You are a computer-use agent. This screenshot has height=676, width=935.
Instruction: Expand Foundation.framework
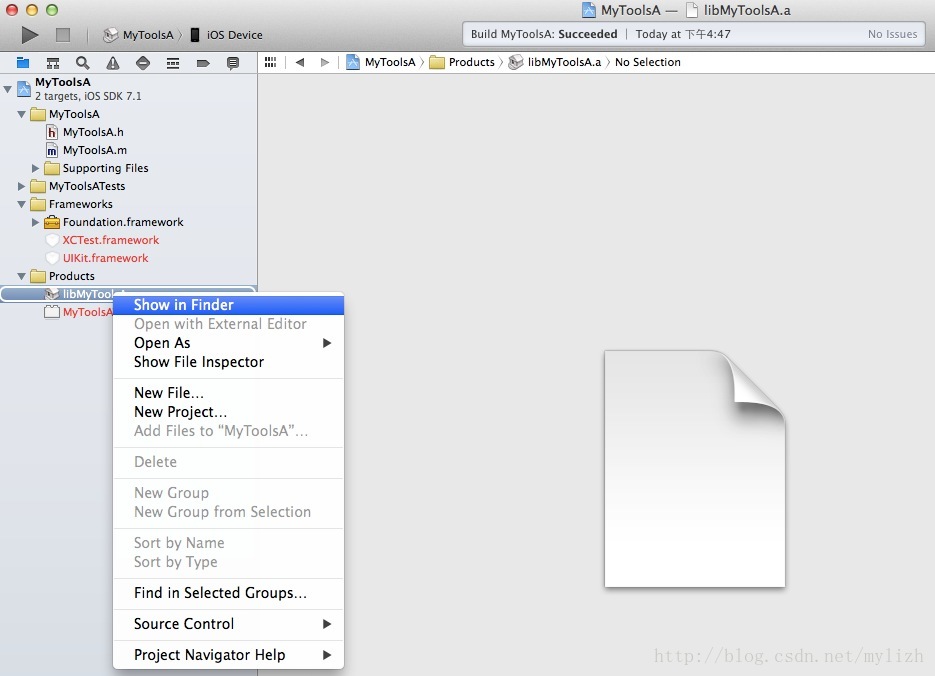tap(35, 222)
